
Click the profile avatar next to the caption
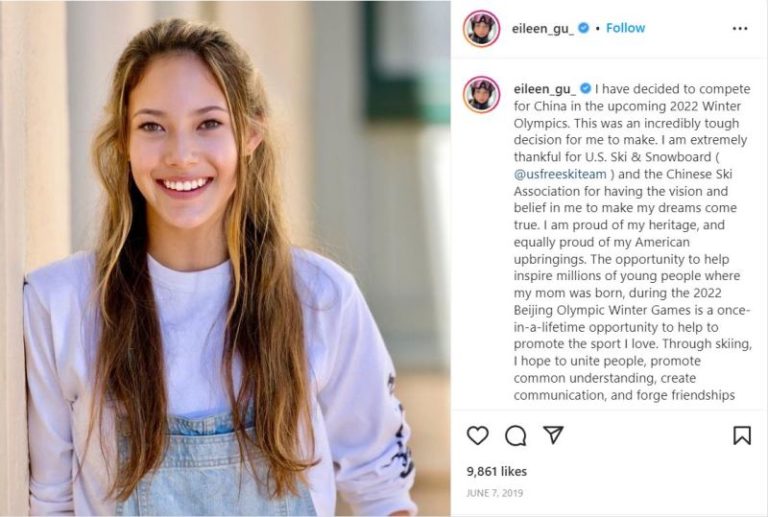(481, 94)
